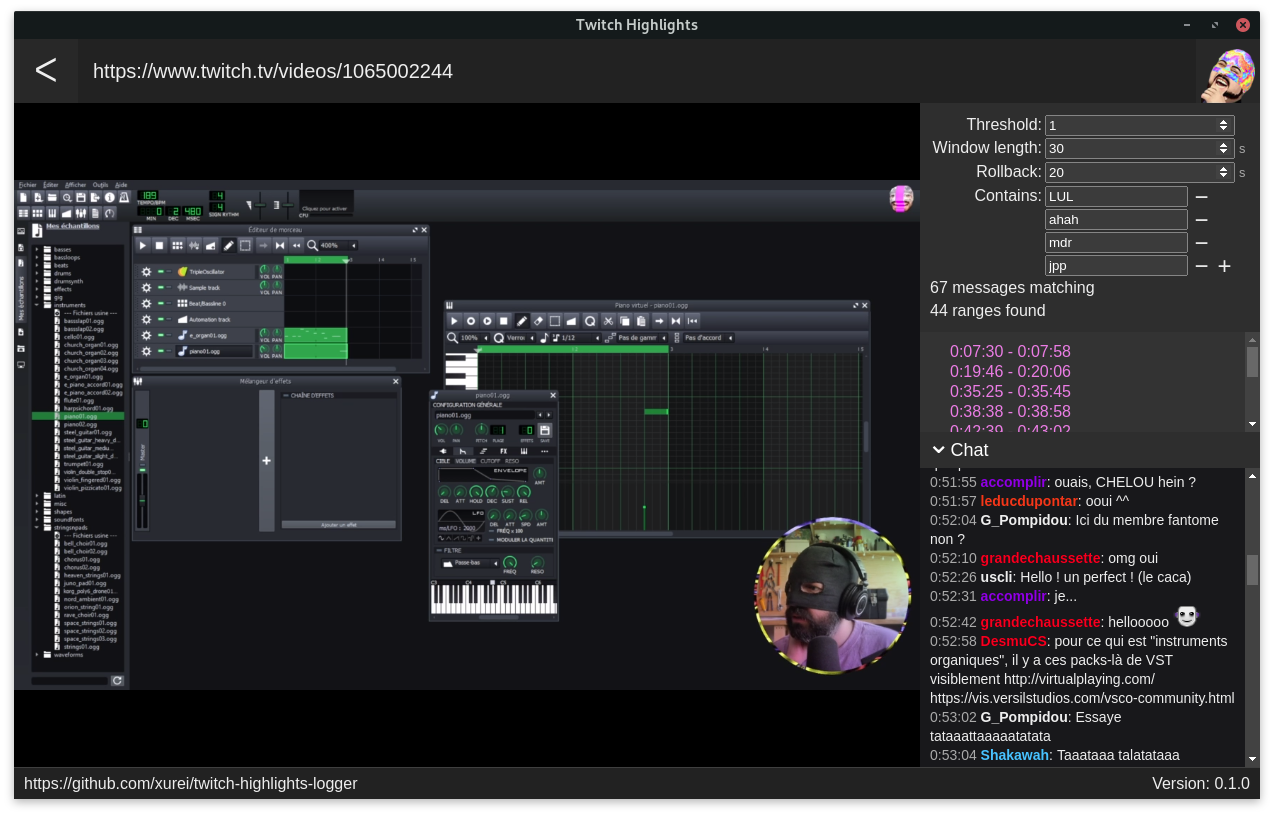Stop playback in Éditeur de morceau

(159, 245)
